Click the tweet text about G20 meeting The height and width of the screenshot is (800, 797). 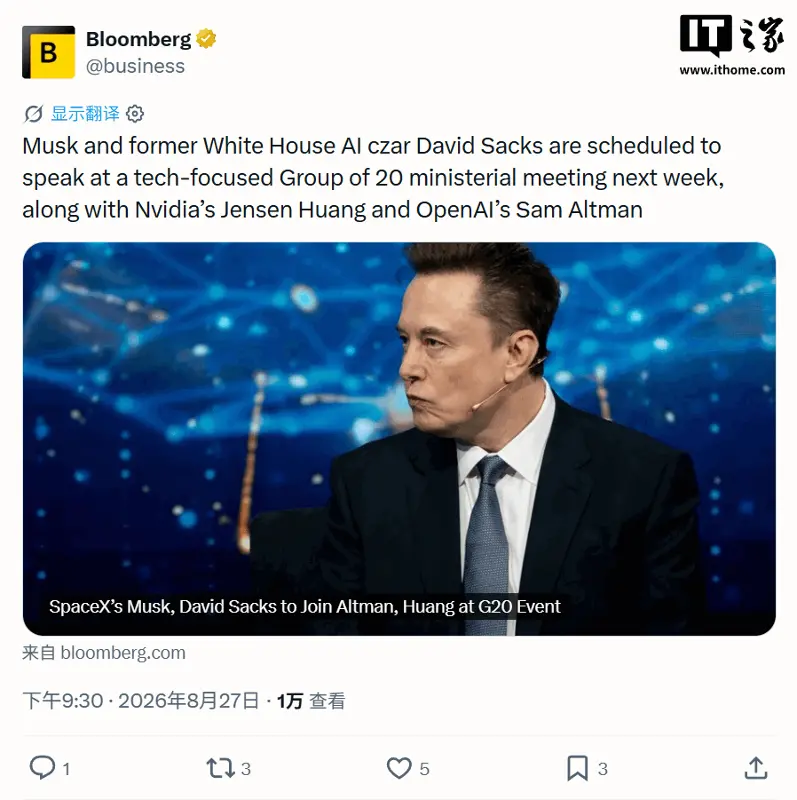coord(373,178)
